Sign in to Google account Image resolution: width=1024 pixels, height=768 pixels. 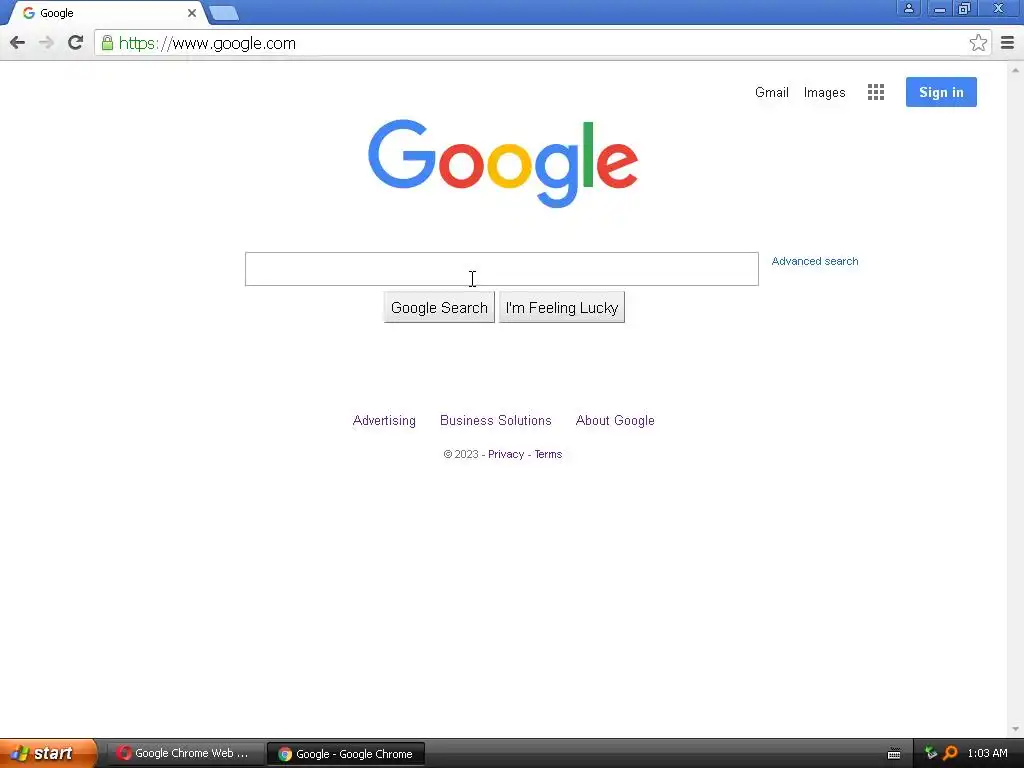941,92
